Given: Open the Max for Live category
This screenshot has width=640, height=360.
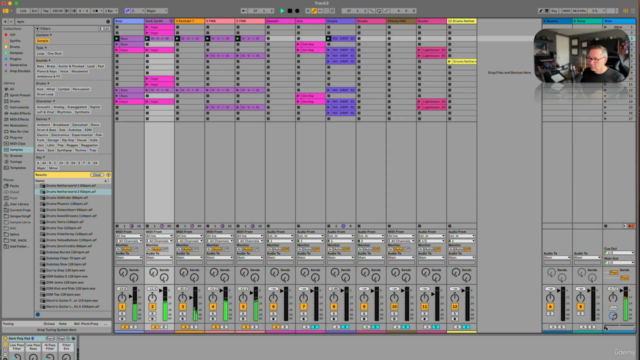Looking at the screenshot, I should pos(19,131).
